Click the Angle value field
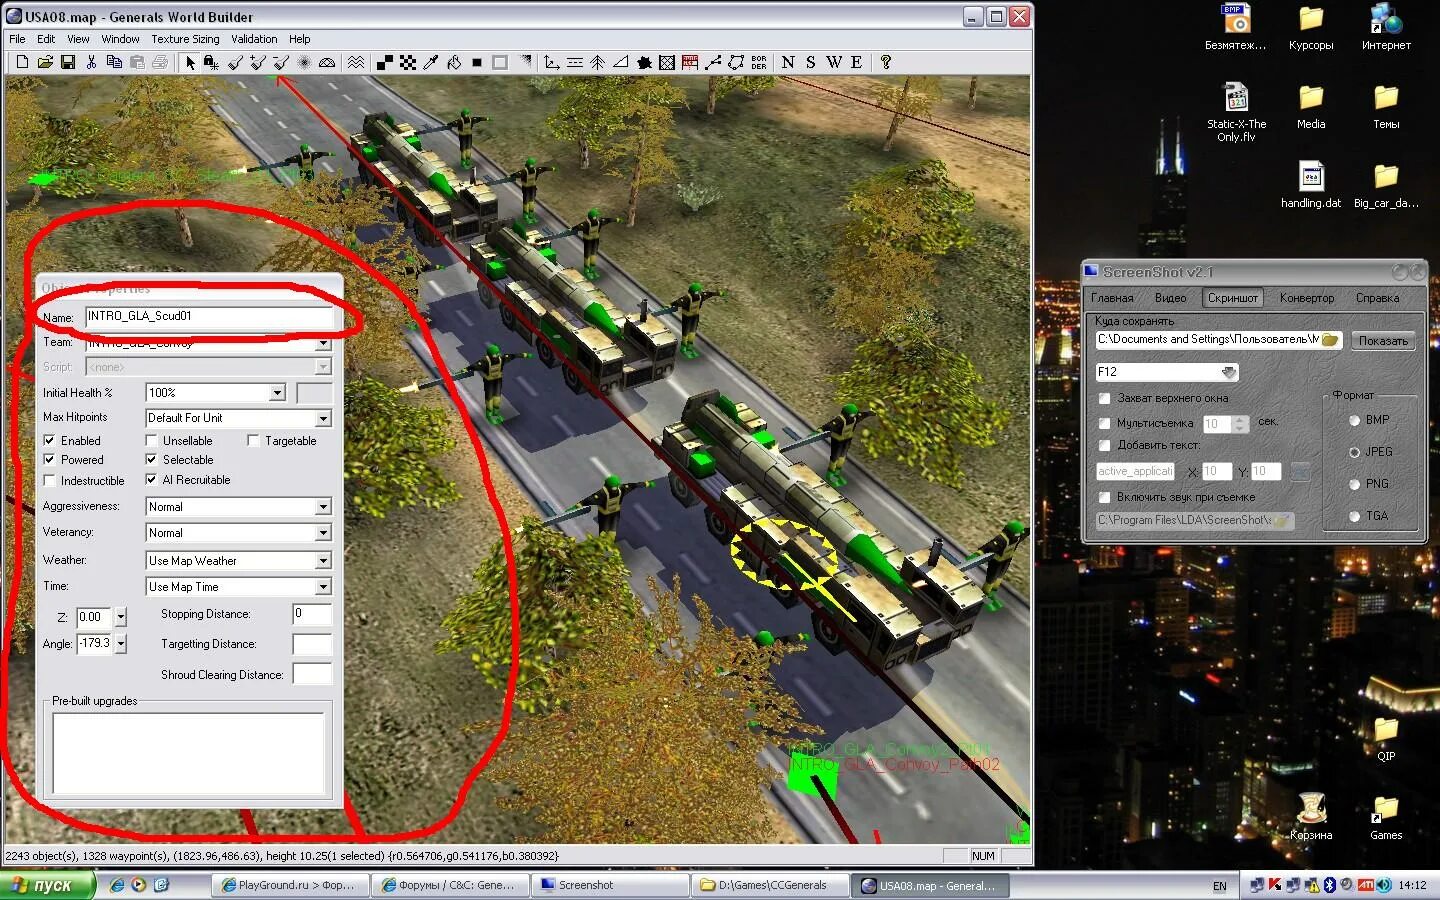1440x900 pixels. click(95, 644)
